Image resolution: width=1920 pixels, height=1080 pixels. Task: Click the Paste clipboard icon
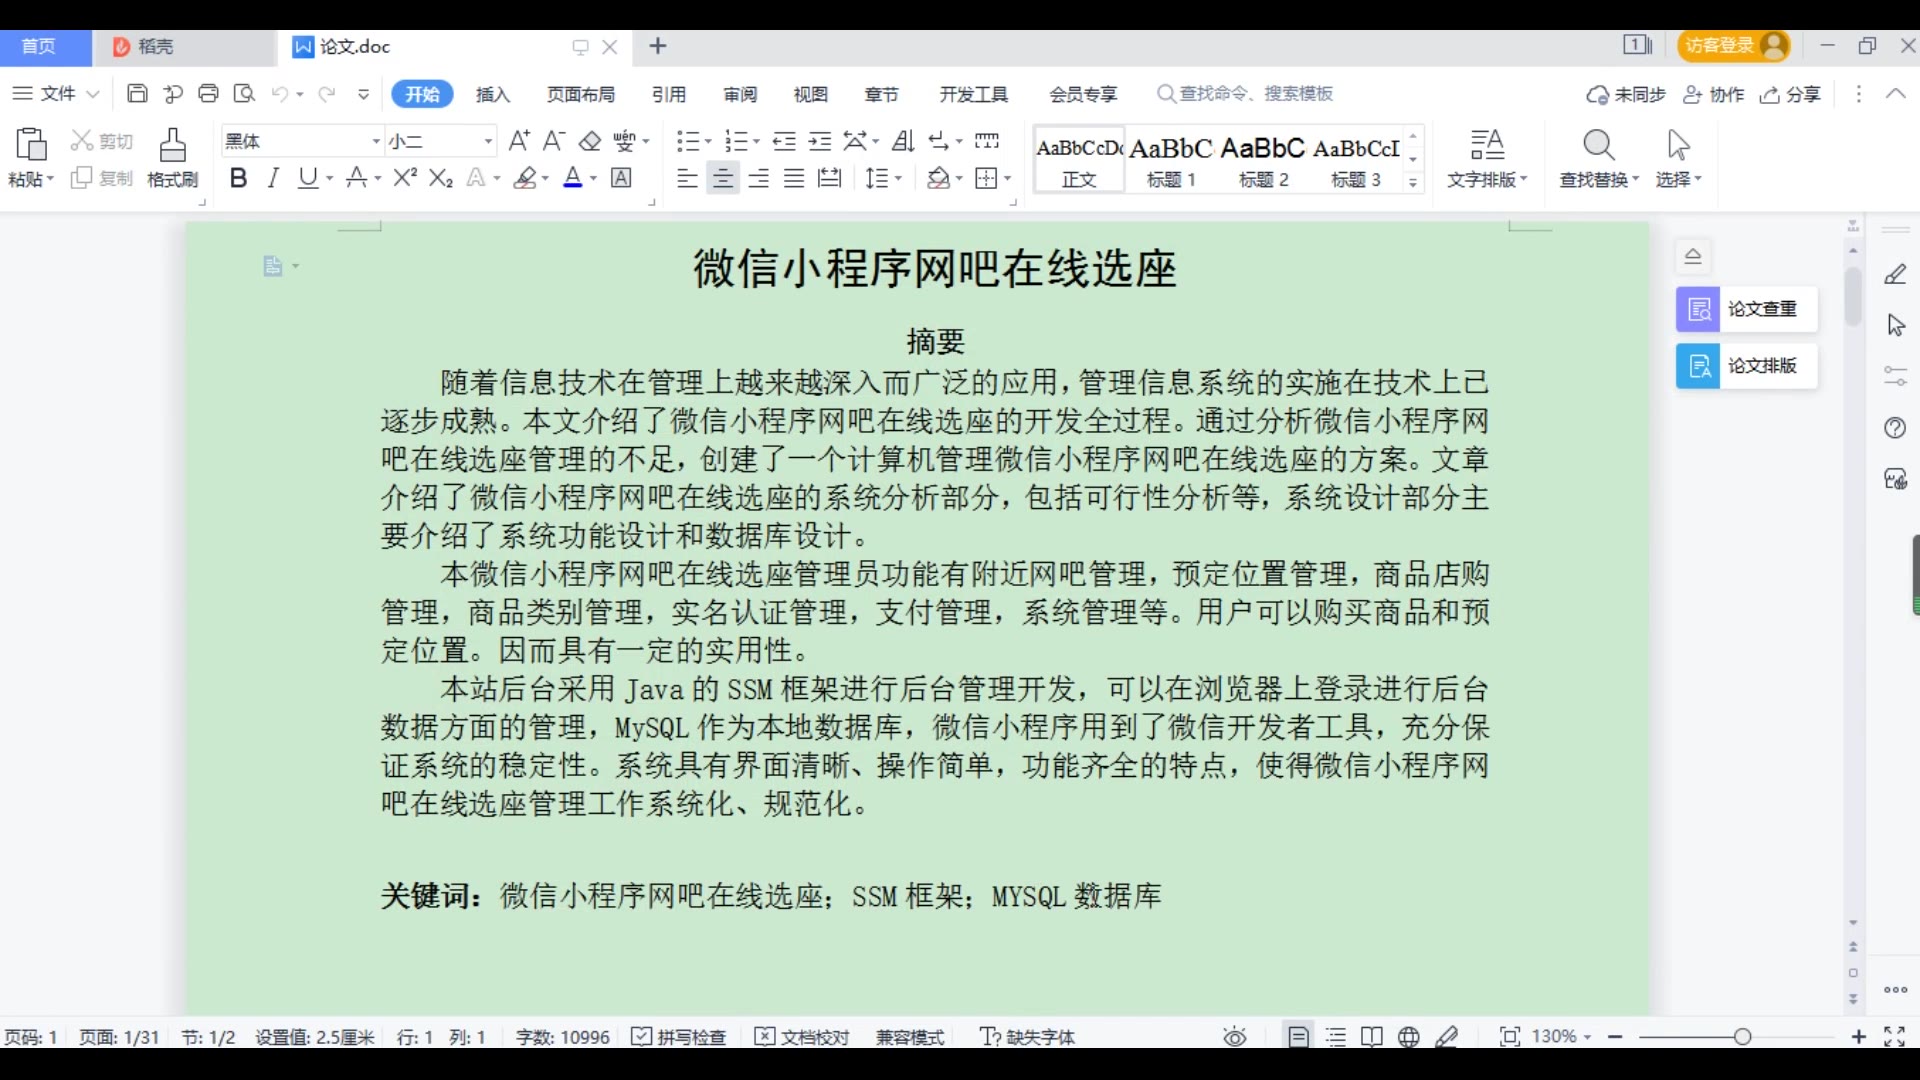31,145
